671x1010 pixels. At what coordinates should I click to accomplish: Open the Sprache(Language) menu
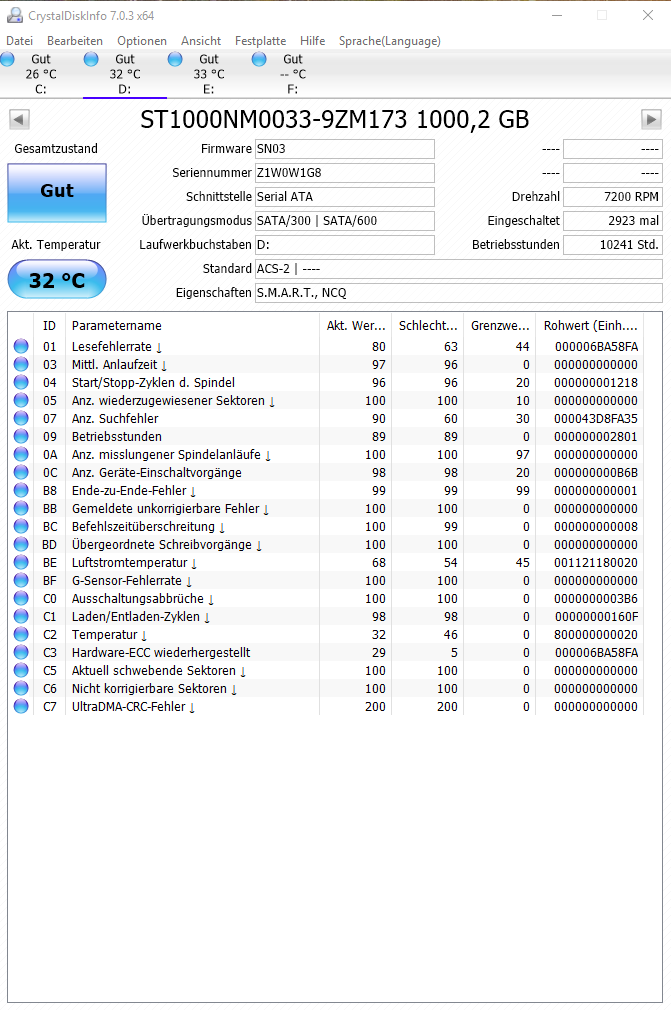[x=390, y=41]
